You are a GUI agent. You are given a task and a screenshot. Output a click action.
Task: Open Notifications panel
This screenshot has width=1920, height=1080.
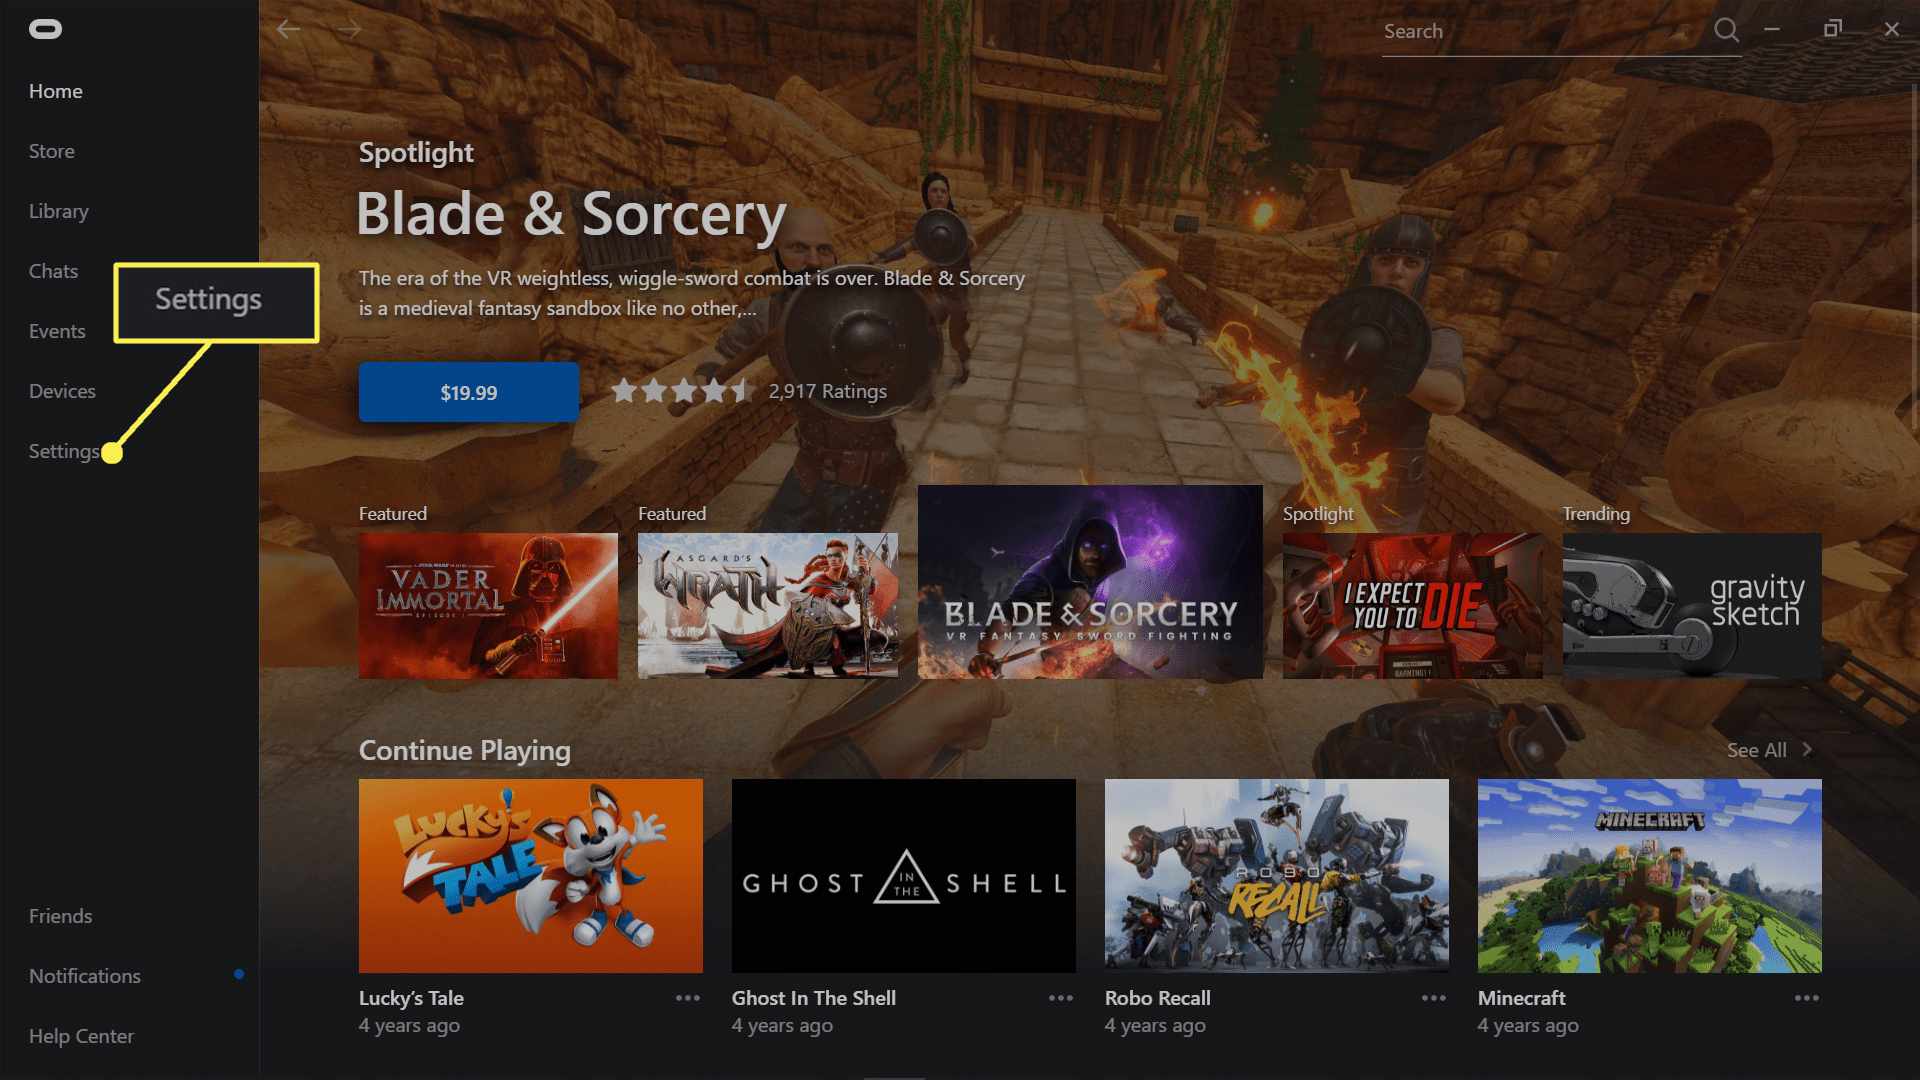83,975
